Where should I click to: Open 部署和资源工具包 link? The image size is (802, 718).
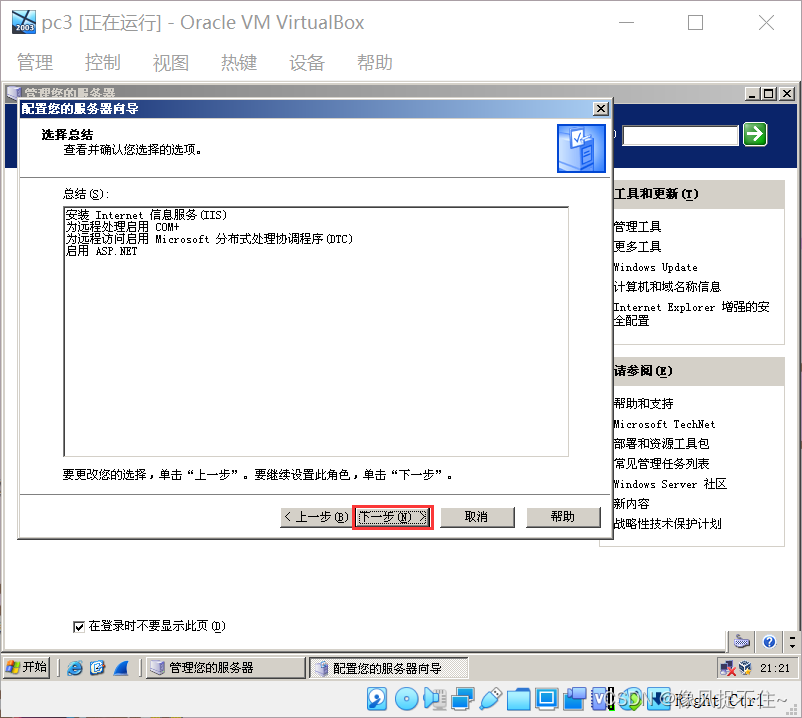click(661, 443)
